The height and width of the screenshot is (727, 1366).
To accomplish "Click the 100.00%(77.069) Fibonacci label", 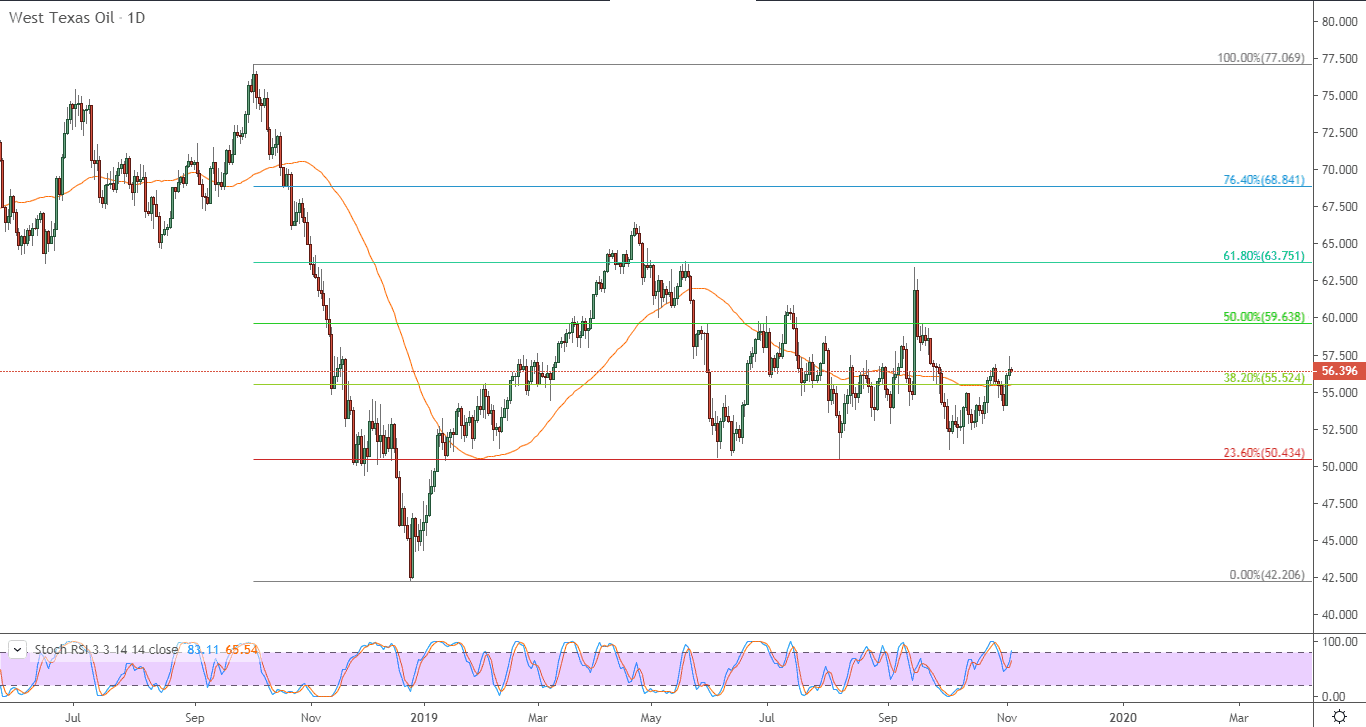I will [x=1260, y=58].
